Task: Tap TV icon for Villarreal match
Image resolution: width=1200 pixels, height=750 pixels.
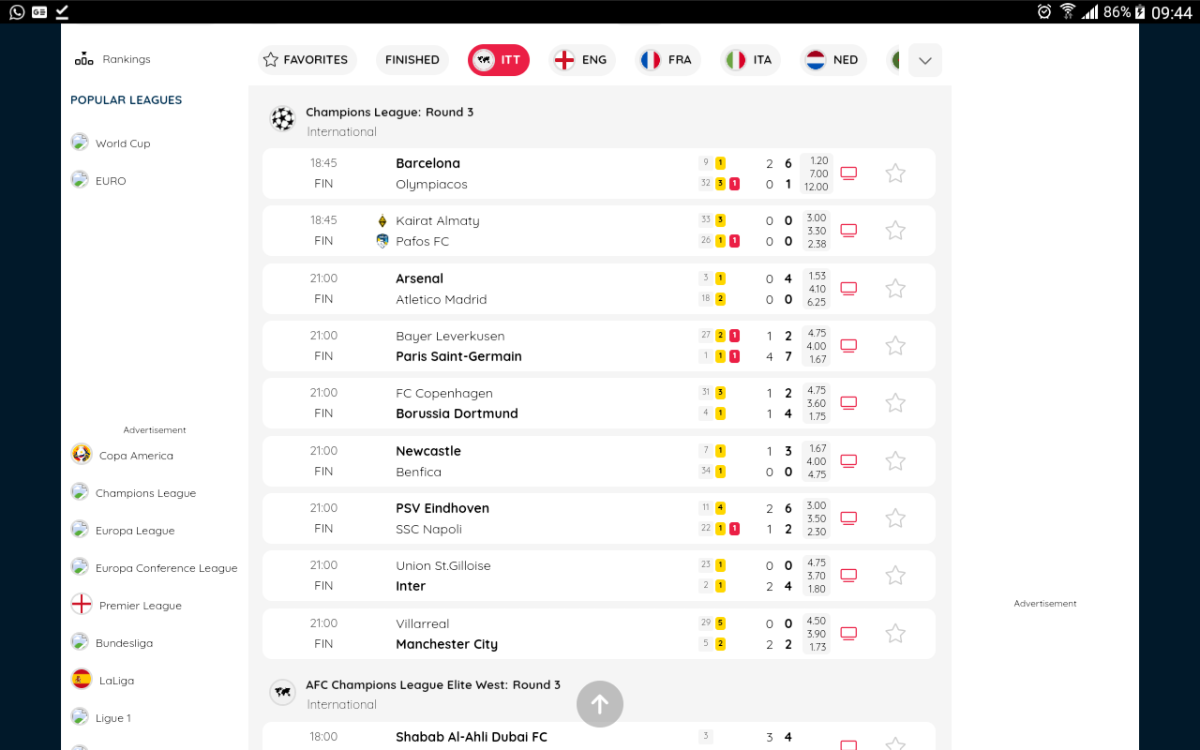Action: point(848,634)
